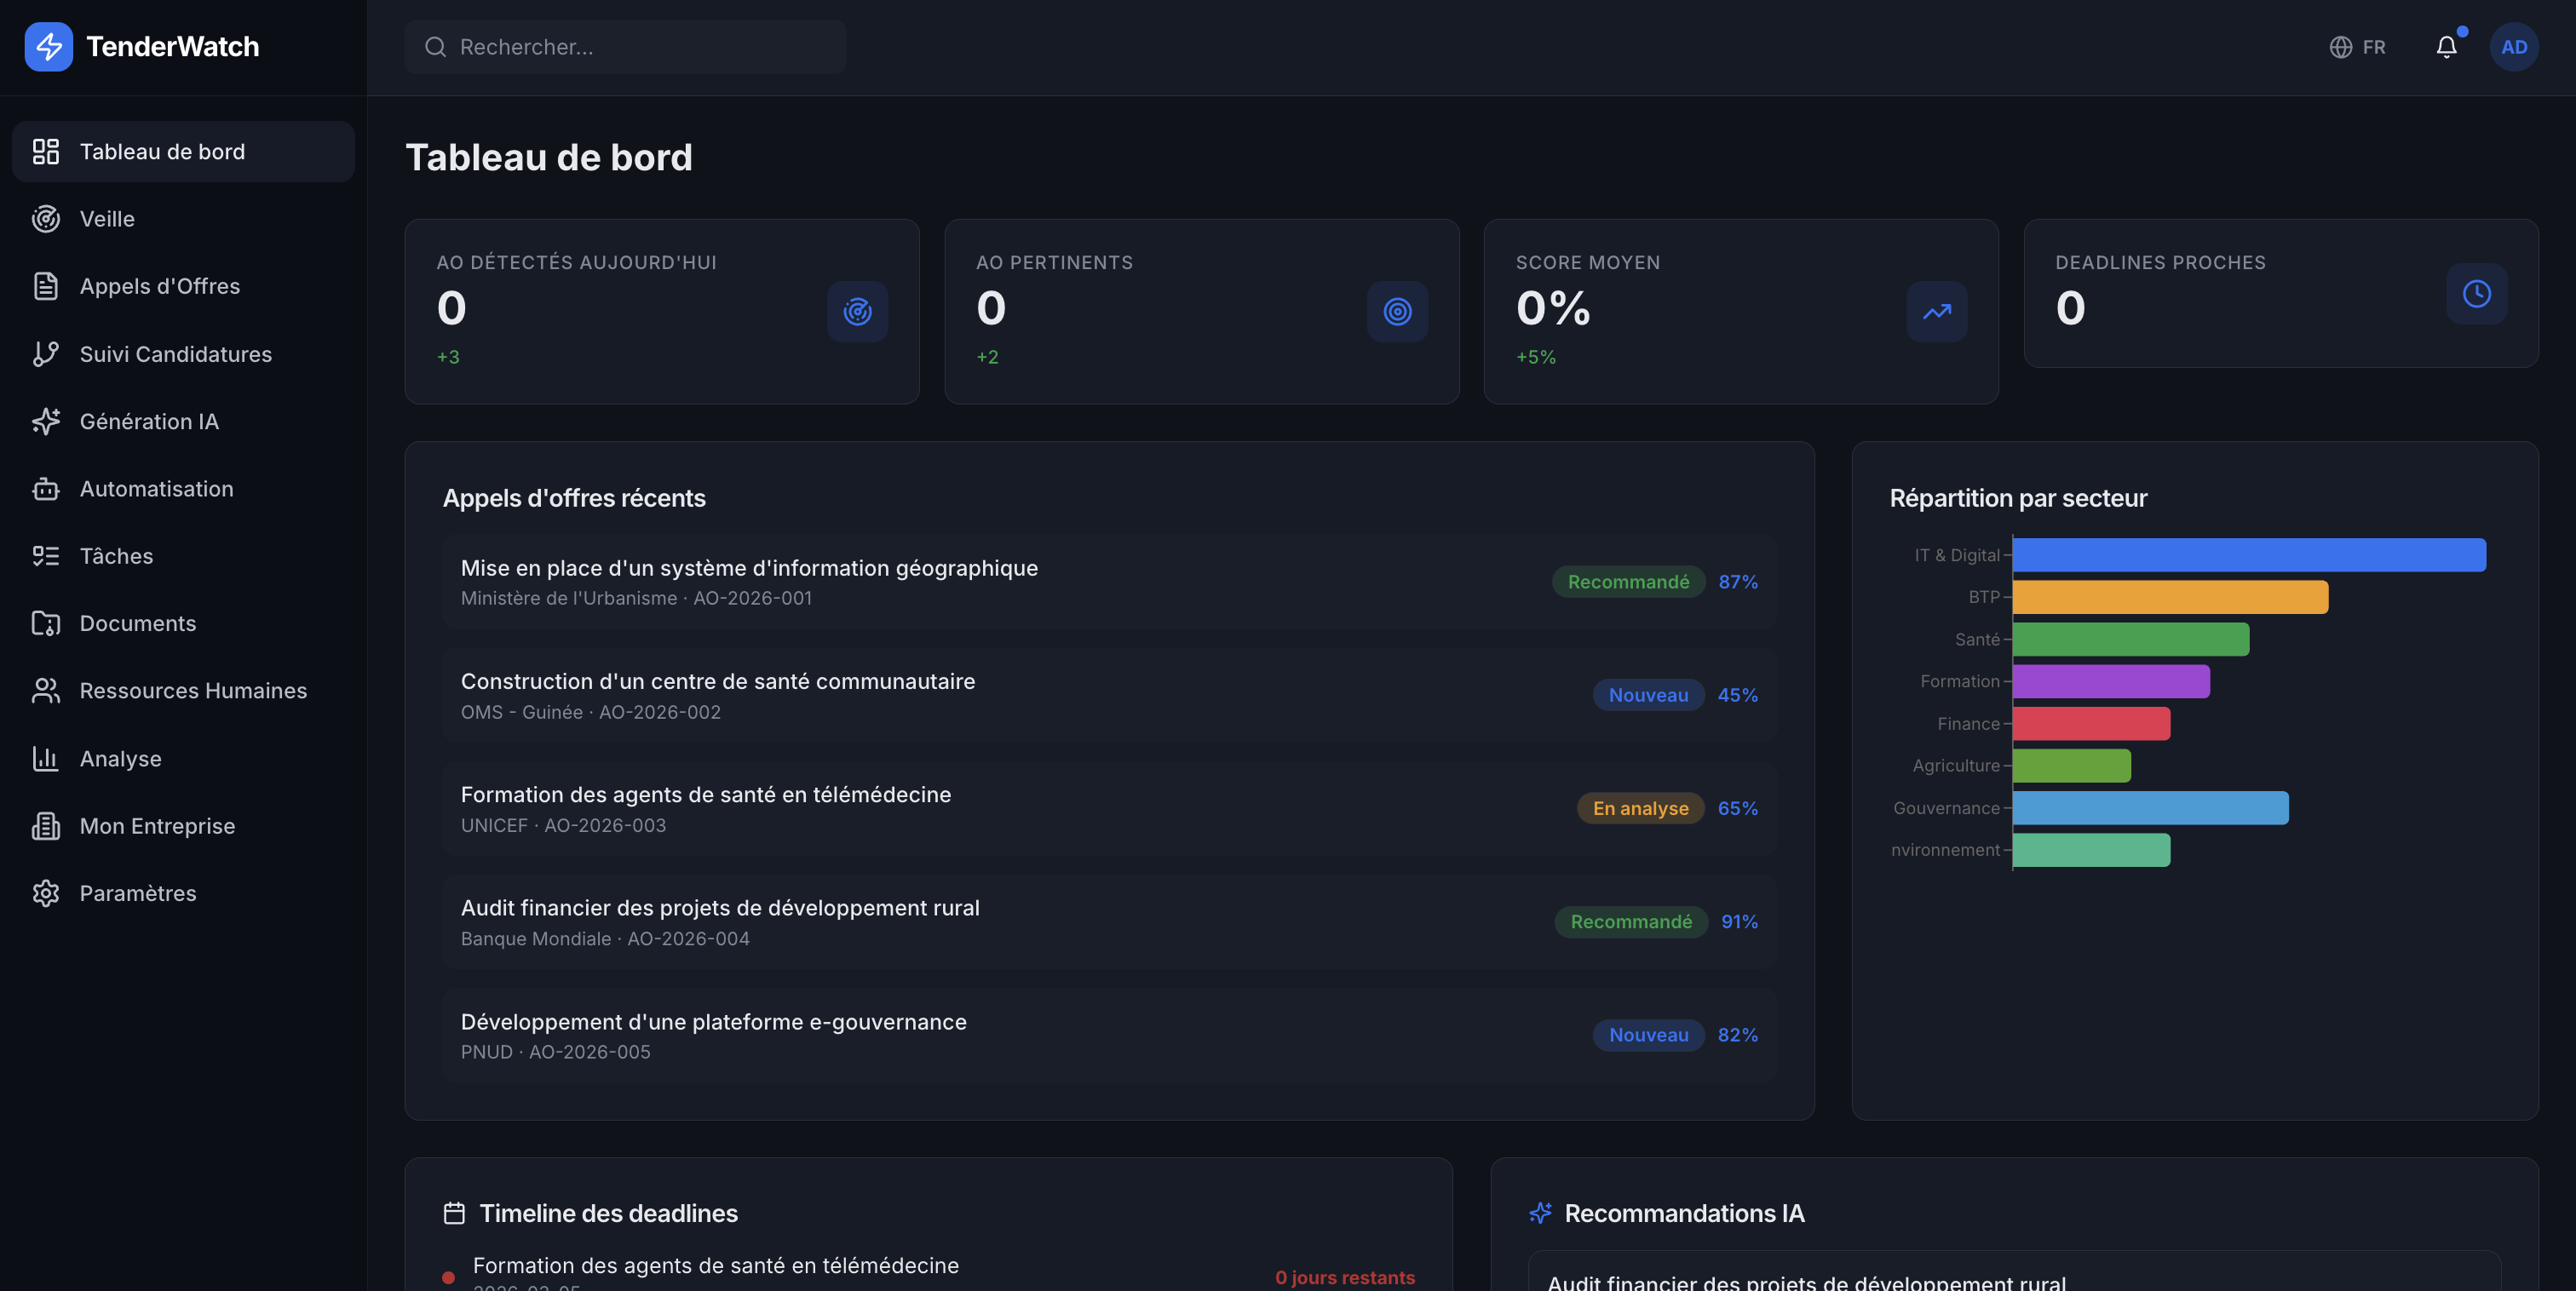Click Recommandé badge on AO-2026-001 row
Viewport: 2576px width, 1291px height.
pyautogui.click(x=1628, y=582)
